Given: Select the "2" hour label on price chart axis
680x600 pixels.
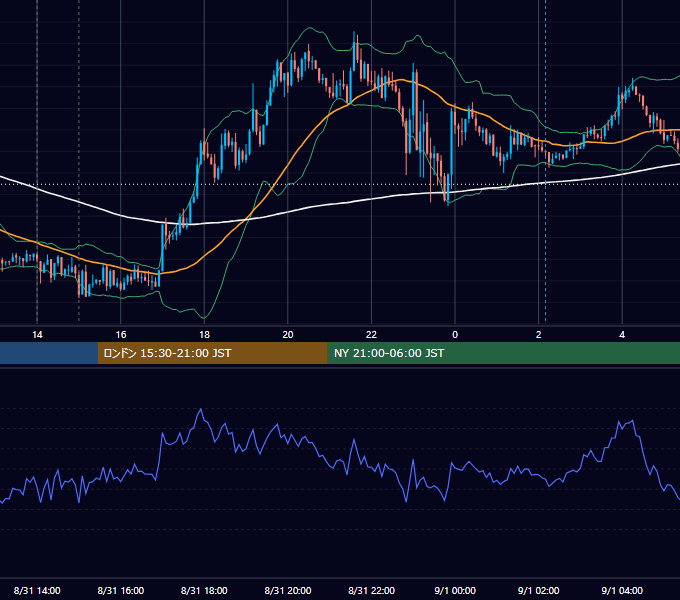Looking at the screenshot, I should [x=539, y=335].
